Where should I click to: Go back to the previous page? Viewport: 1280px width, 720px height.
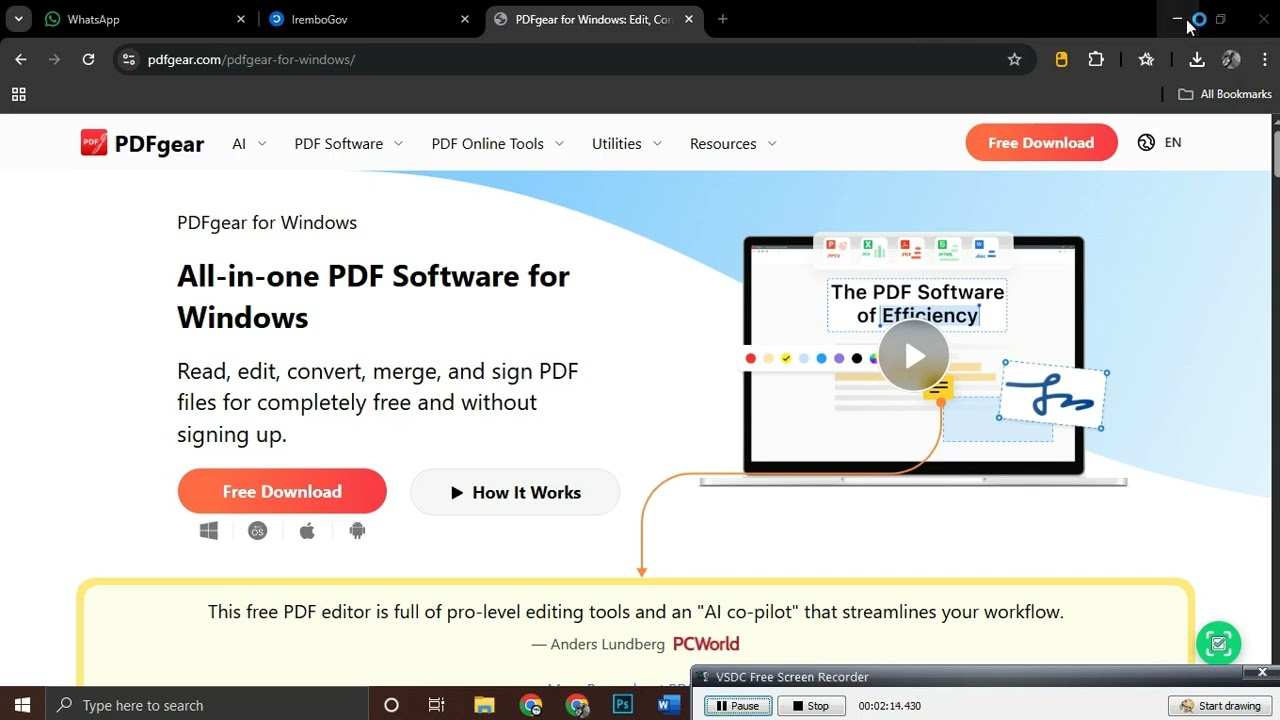pos(21,60)
